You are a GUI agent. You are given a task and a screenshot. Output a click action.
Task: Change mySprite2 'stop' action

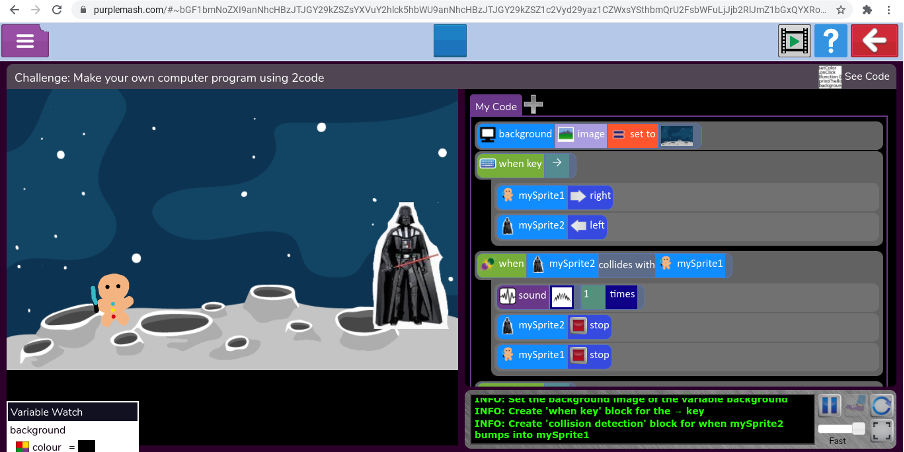(589, 326)
